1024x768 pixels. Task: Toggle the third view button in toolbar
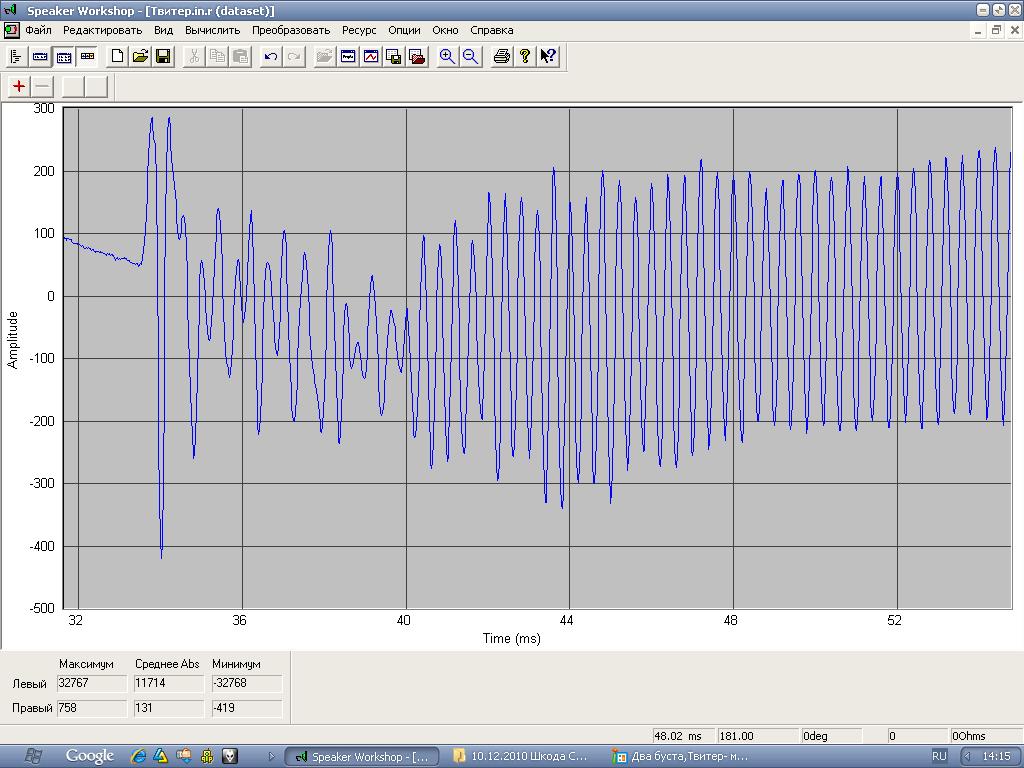(x=64, y=57)
